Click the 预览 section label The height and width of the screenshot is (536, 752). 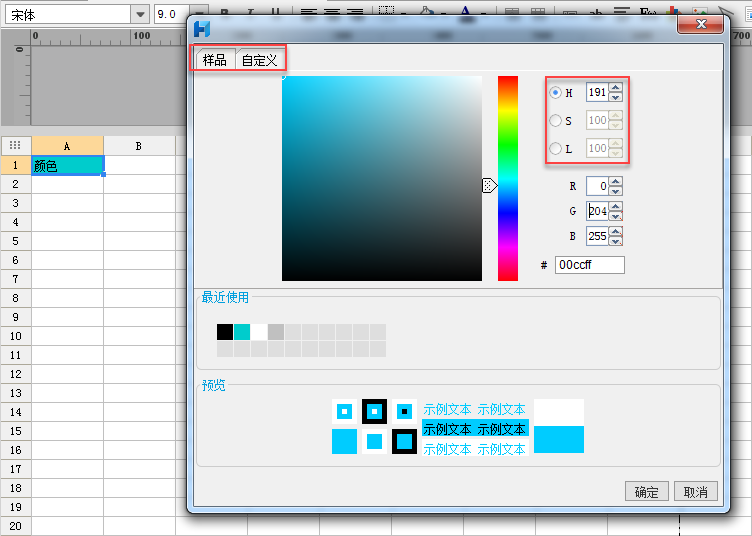(x=213, y=385)
